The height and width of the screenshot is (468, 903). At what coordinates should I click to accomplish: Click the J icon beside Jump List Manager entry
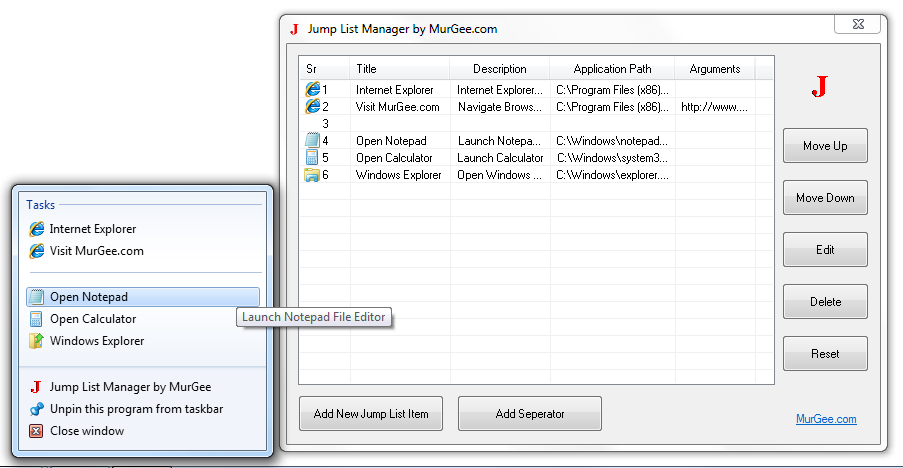[x=36, y=387]
